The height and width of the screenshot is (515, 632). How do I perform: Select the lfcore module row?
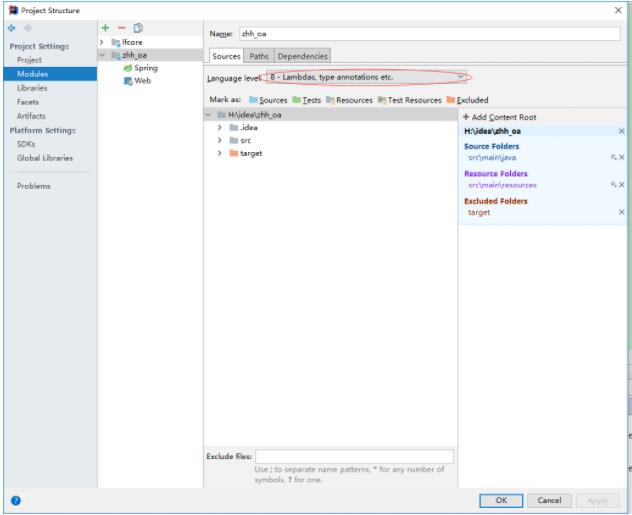[x=150, y=42]
